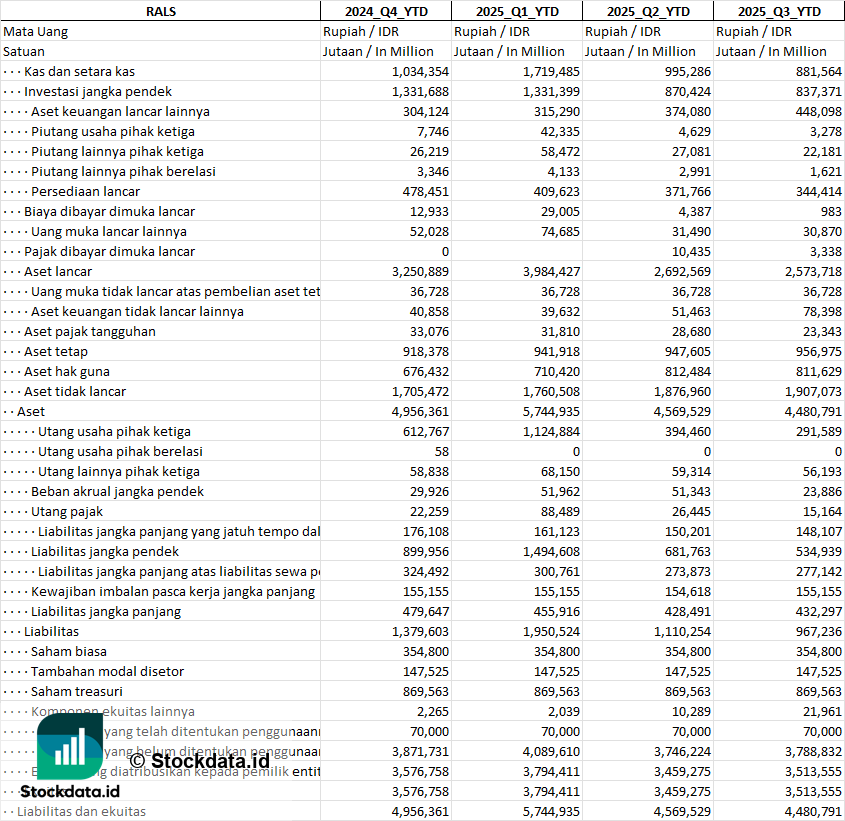The height and width of the screenshot is (821, 845).
Task: Click Liabilitas value 1,950,524
Action: pyautogui.click(x=551, y=630)
